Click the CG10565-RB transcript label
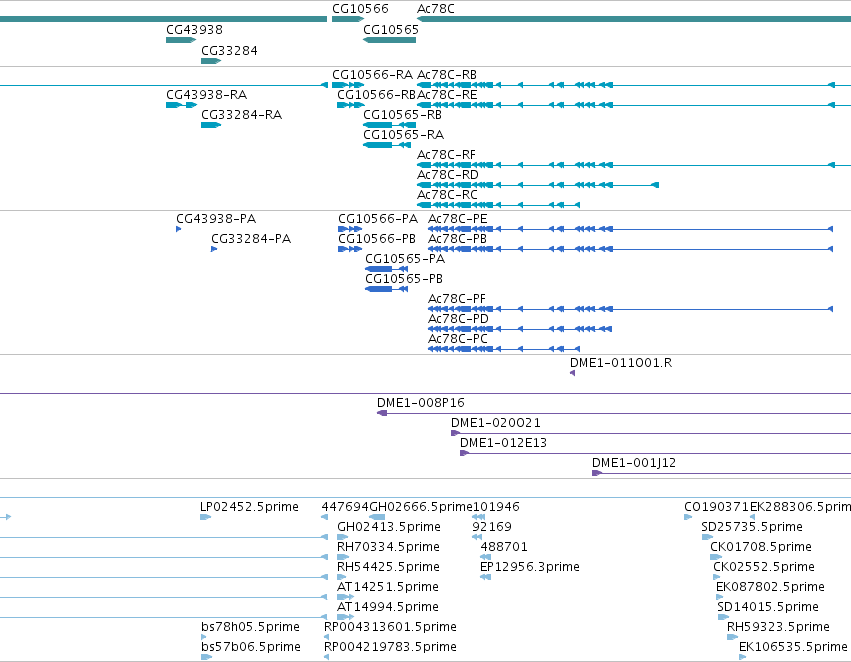The height and width of the screenshot is (662, 851). pyautogui.click(x=402, y=114)
